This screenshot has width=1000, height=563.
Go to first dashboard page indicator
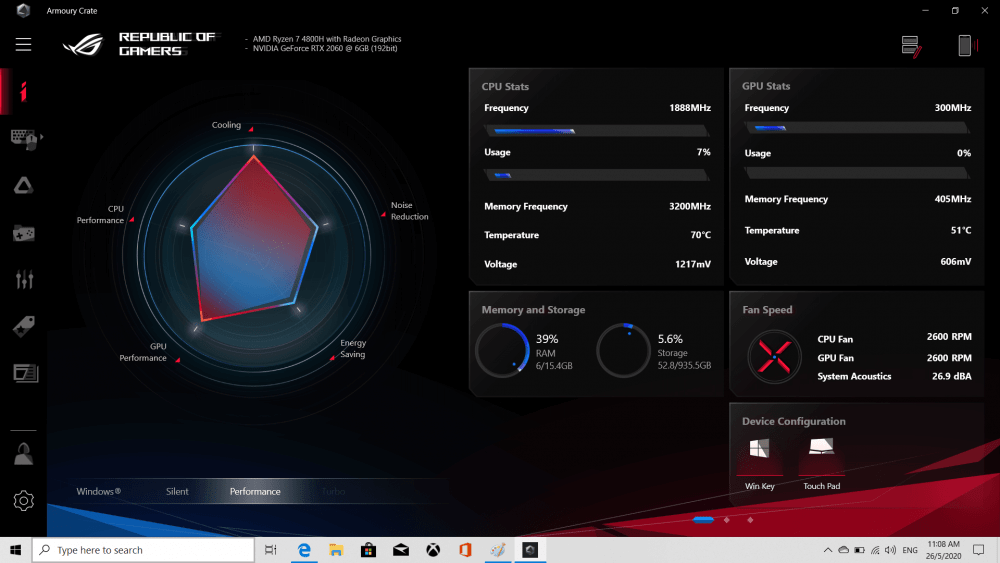[703, 520]
